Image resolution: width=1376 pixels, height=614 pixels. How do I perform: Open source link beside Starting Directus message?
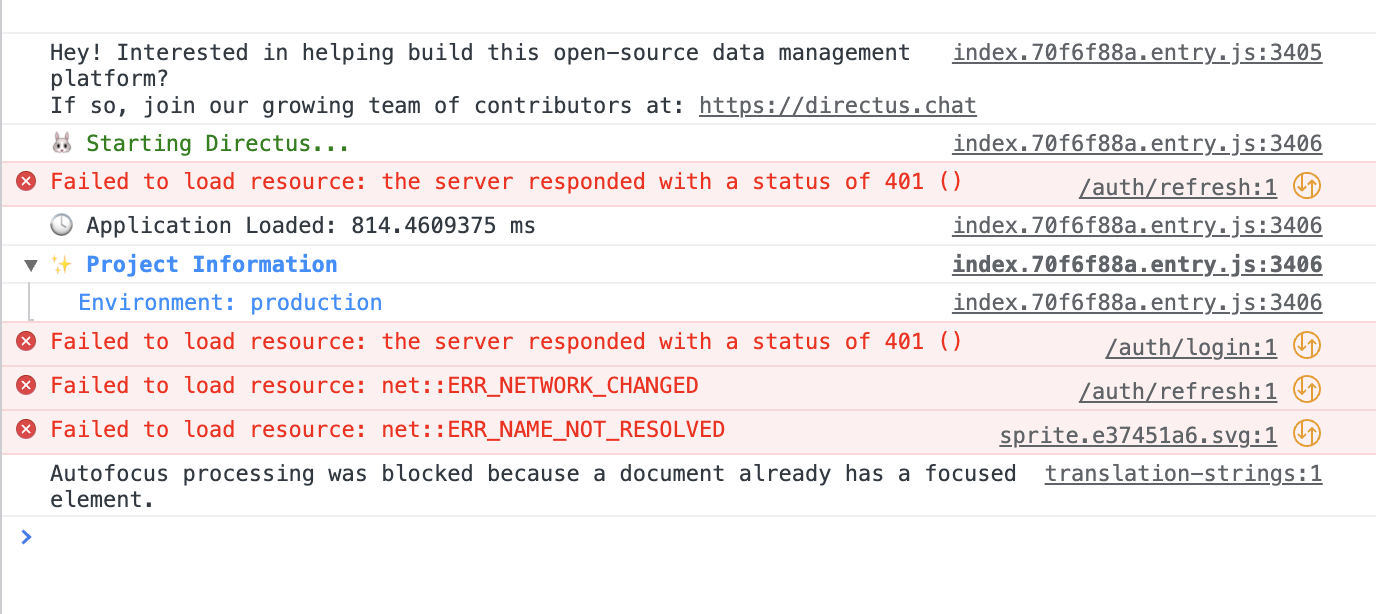[x=1137, y=144]
